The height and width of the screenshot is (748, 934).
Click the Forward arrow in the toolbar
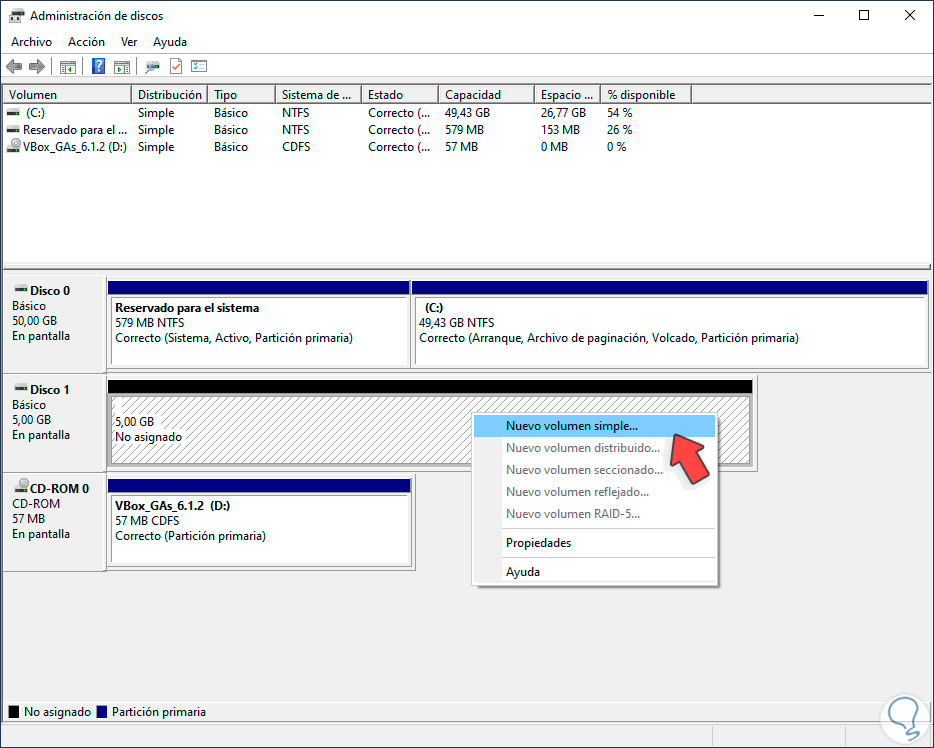click(37, 66)
